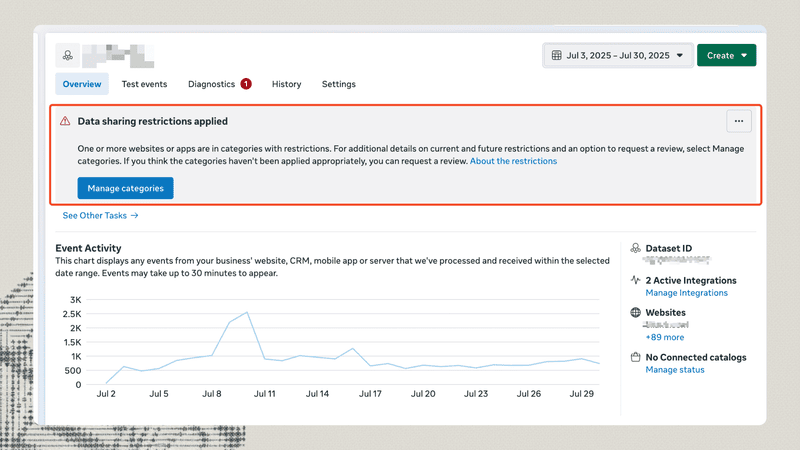
Task: Open the Settings tab
Action: pos(339,84)
